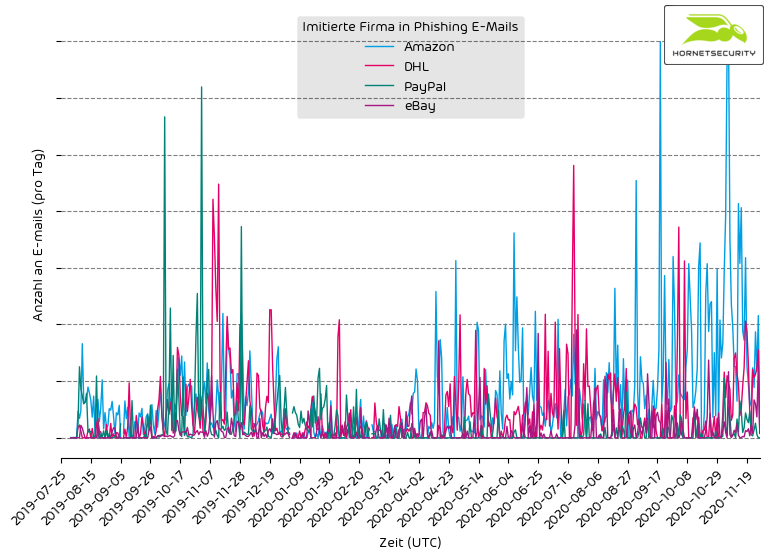
Task: Click the x-axis date 2020-11-19
Action: coord(726,496)
